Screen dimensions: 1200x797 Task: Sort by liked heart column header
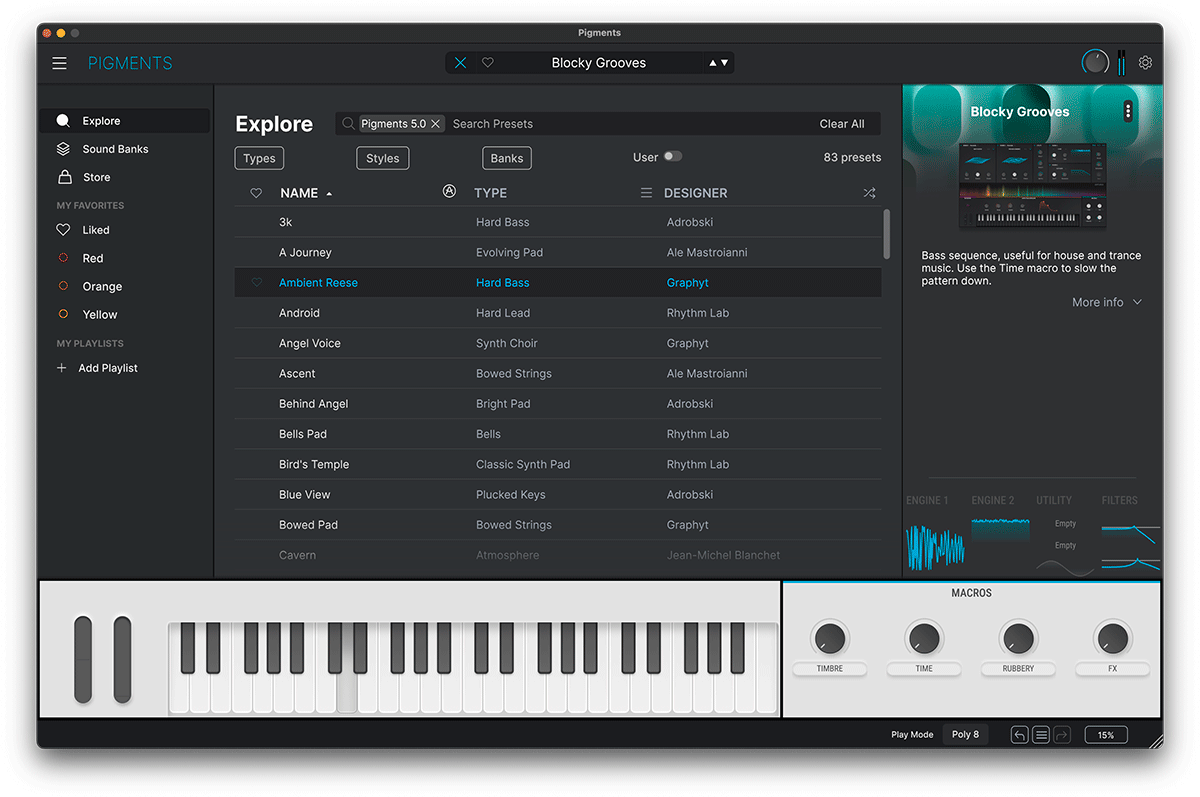click(256, 193)
